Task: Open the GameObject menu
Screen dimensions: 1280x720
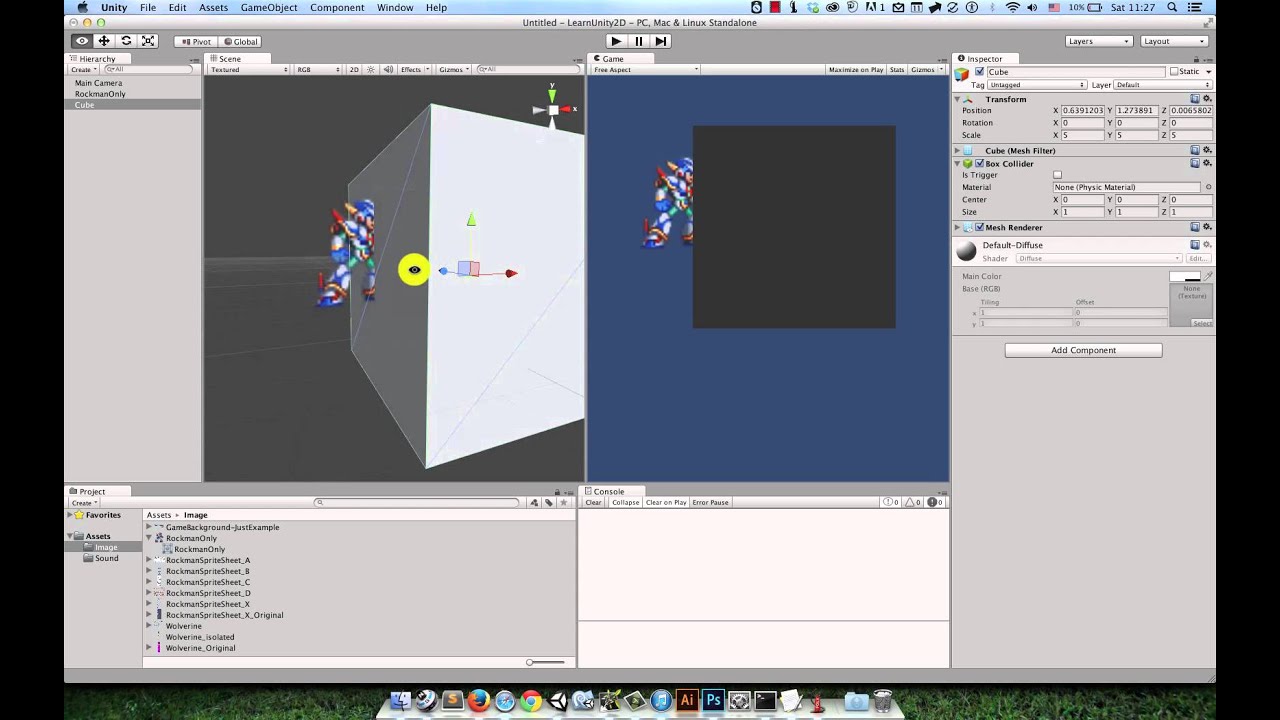Action: (269, 7)
